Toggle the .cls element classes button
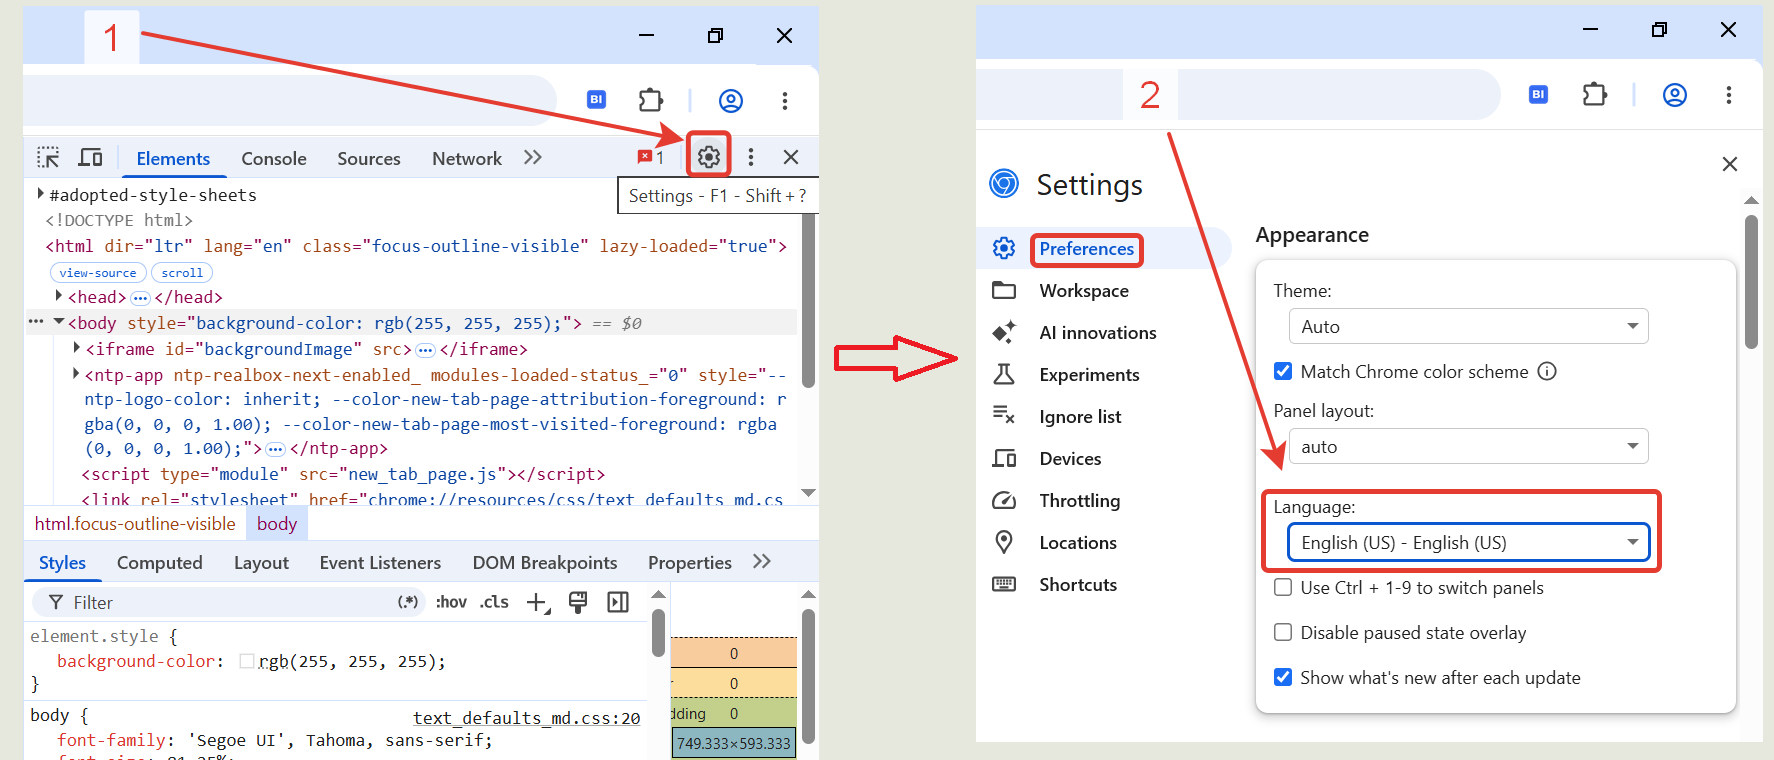The height and width of the screenshot is (760, 1774). 494,602
